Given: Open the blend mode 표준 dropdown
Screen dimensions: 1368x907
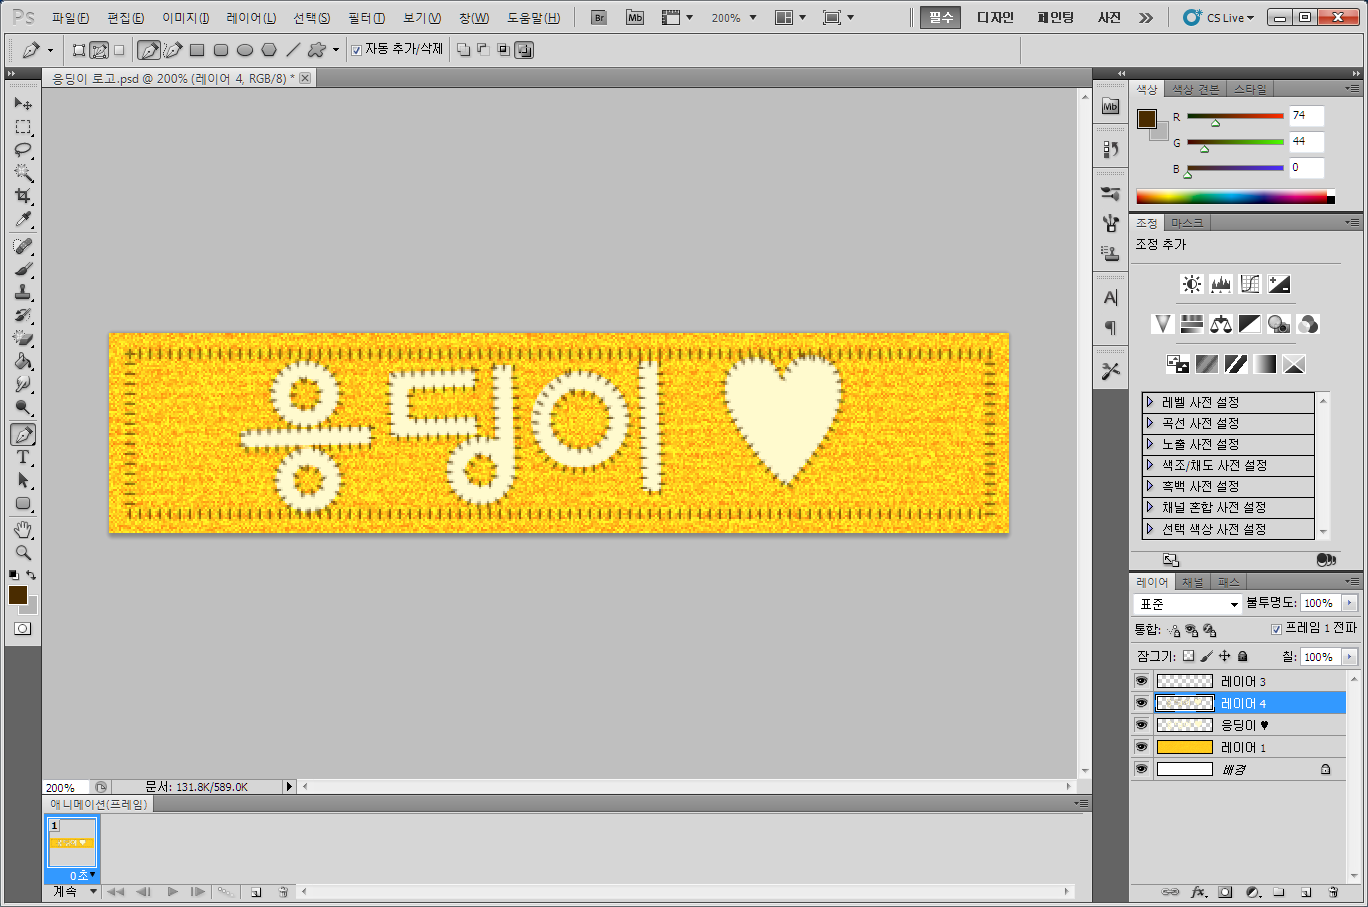Looking at the screenshot, I should [1188, 604].
